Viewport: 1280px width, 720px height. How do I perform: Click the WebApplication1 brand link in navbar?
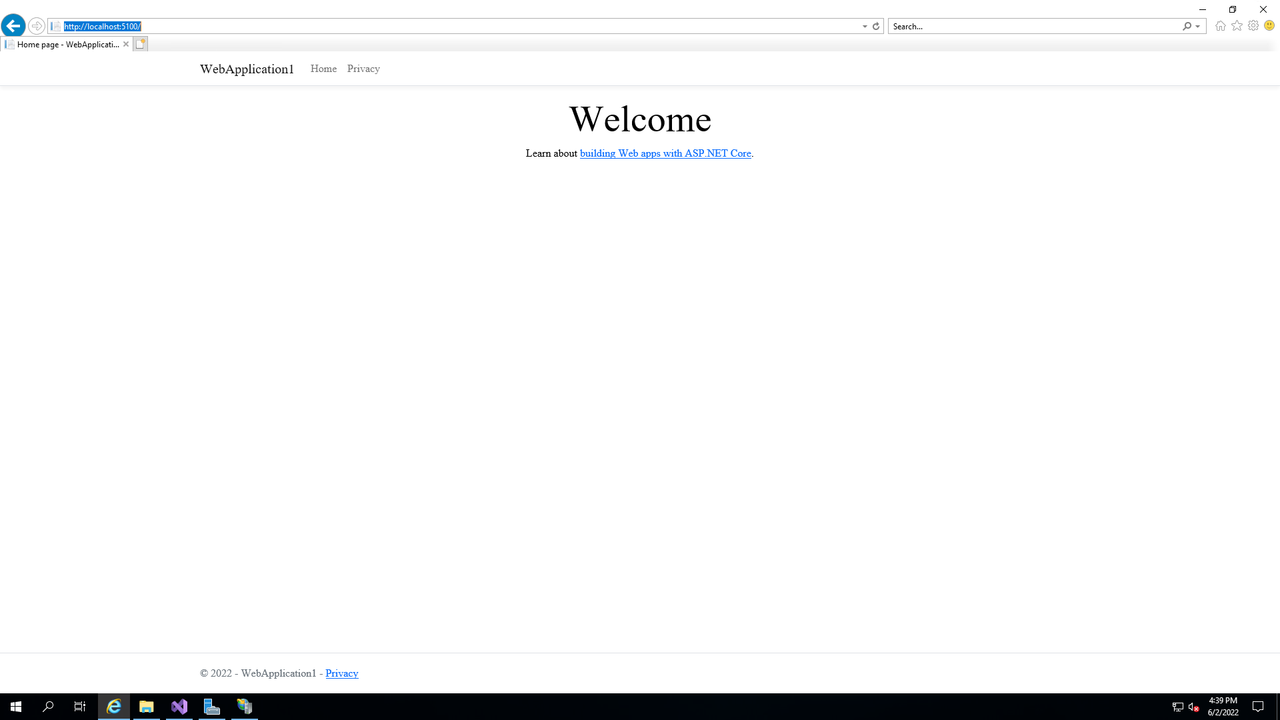point(247,69)
